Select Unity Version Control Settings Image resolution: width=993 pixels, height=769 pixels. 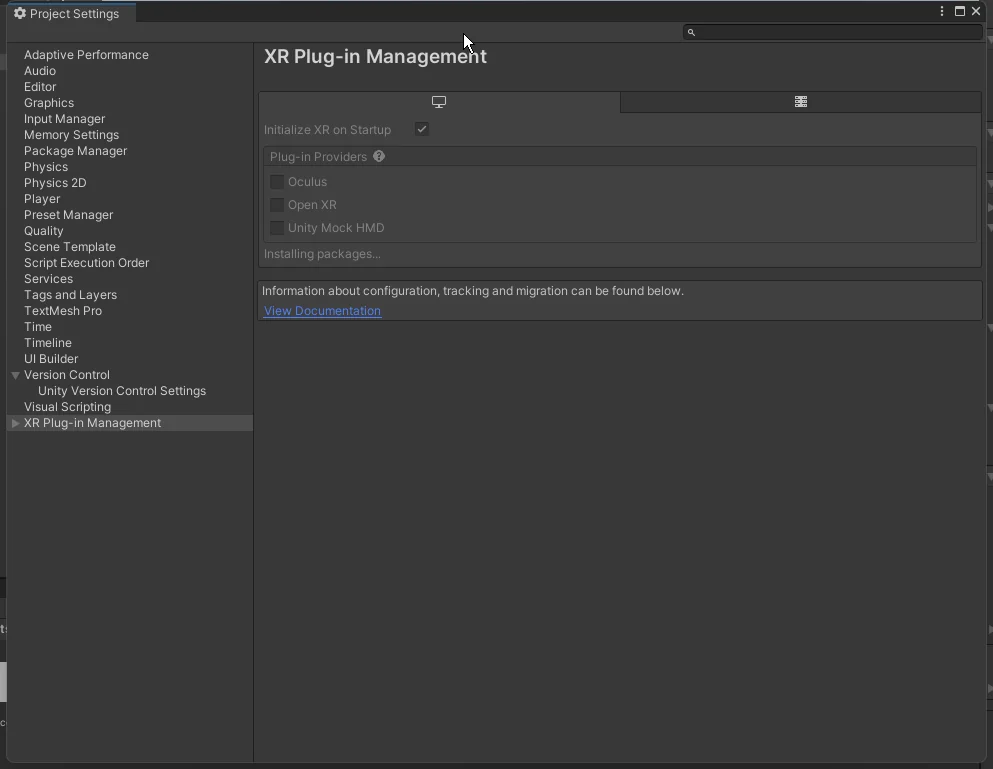tap(122, 391)
